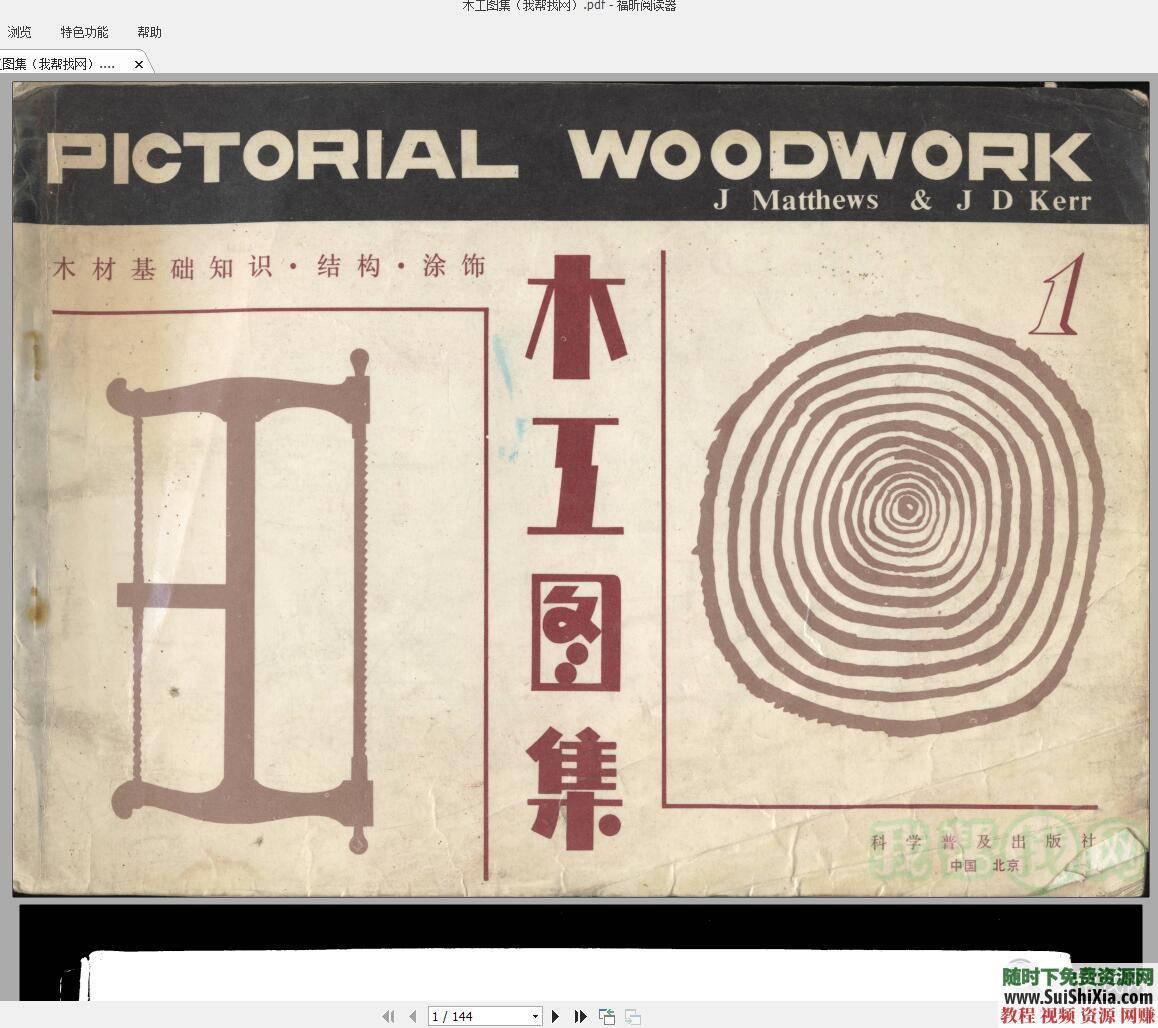Open the 浏览 menu
The width and height of the screenshot is (1158, 1028).
tap(19, 32)
